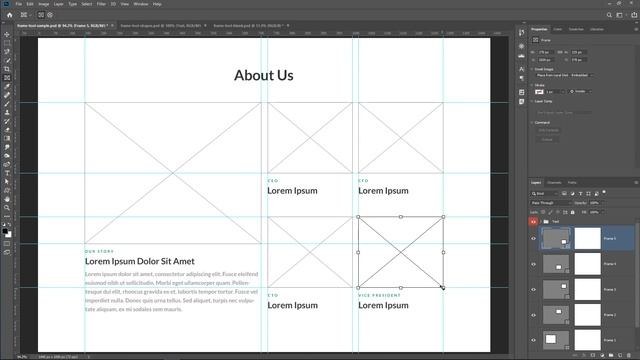This screenshot has width=640, height=360.
Task: Open the Place from Local Disk dropdown
Action: pos(564,75)
